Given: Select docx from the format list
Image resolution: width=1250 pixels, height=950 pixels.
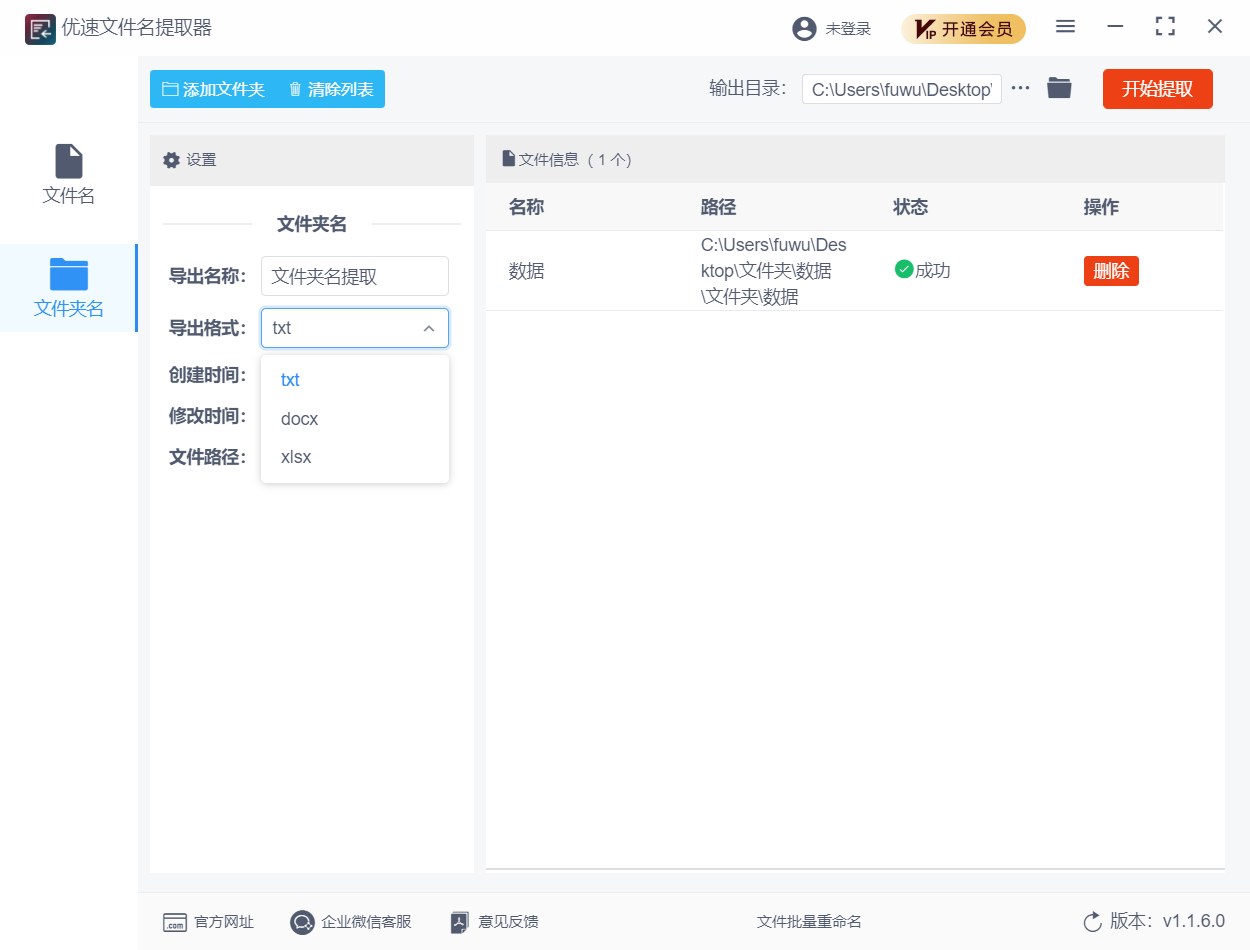Looking at the screenshot, I should click(355, 419).
